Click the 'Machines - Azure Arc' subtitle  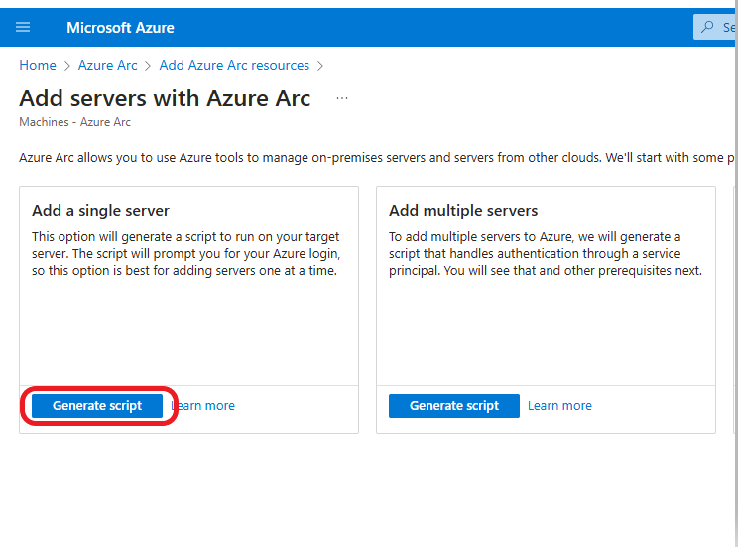tap(75, 122)
